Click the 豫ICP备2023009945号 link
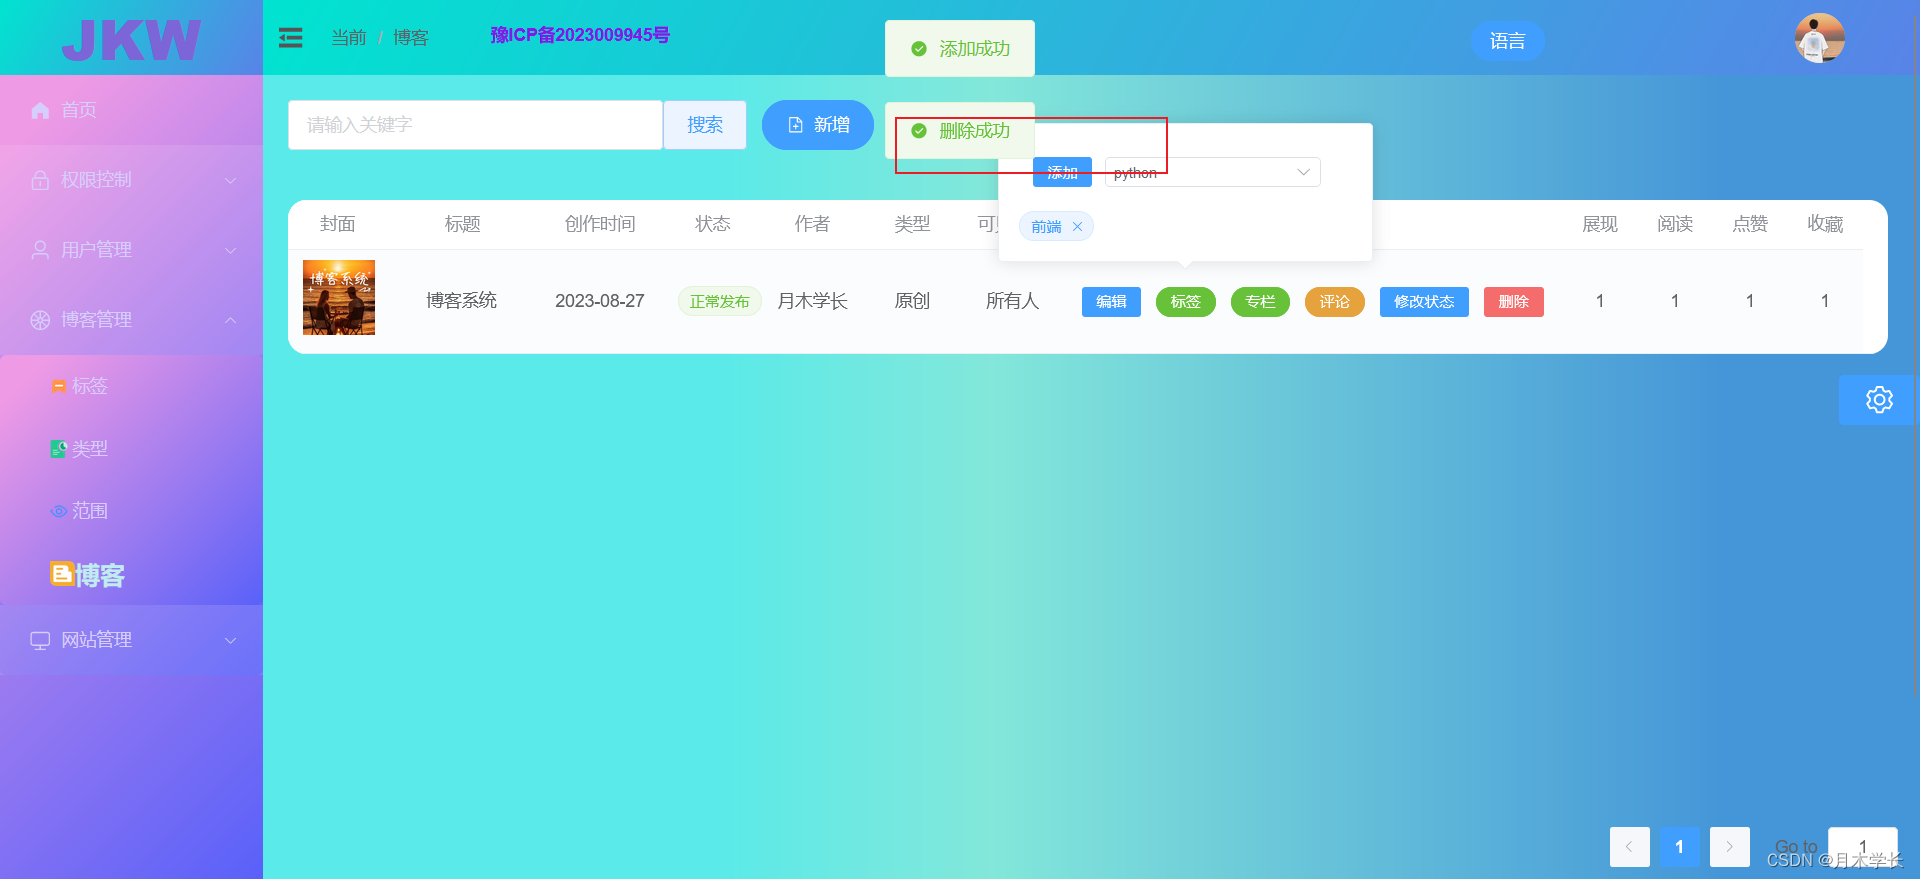The width and height of the screenshot is (1920, 879). point(580,35)
